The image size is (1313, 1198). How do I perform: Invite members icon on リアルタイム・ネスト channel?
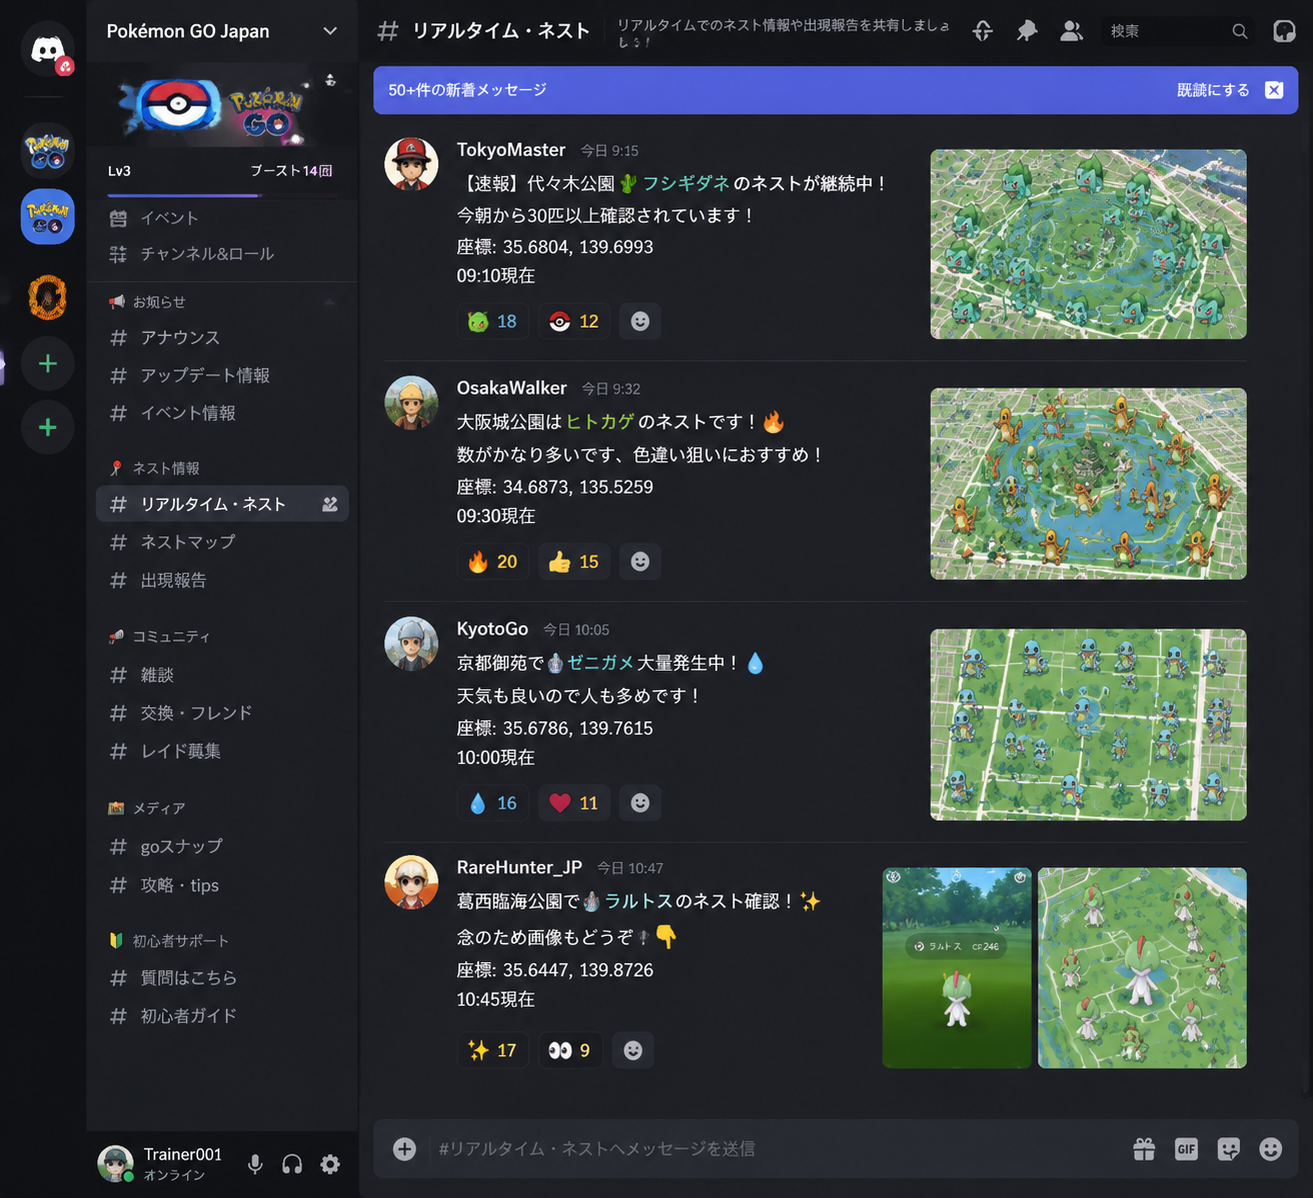330,504
